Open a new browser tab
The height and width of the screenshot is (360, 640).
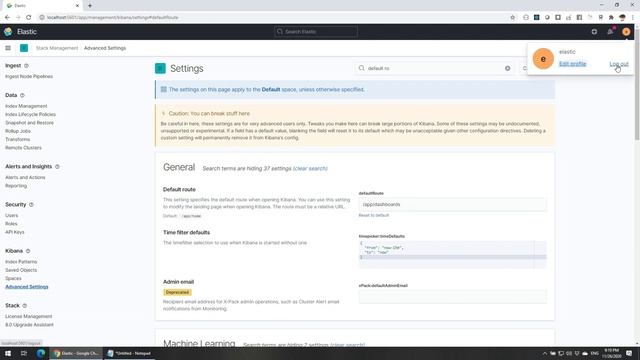(90, 6)
